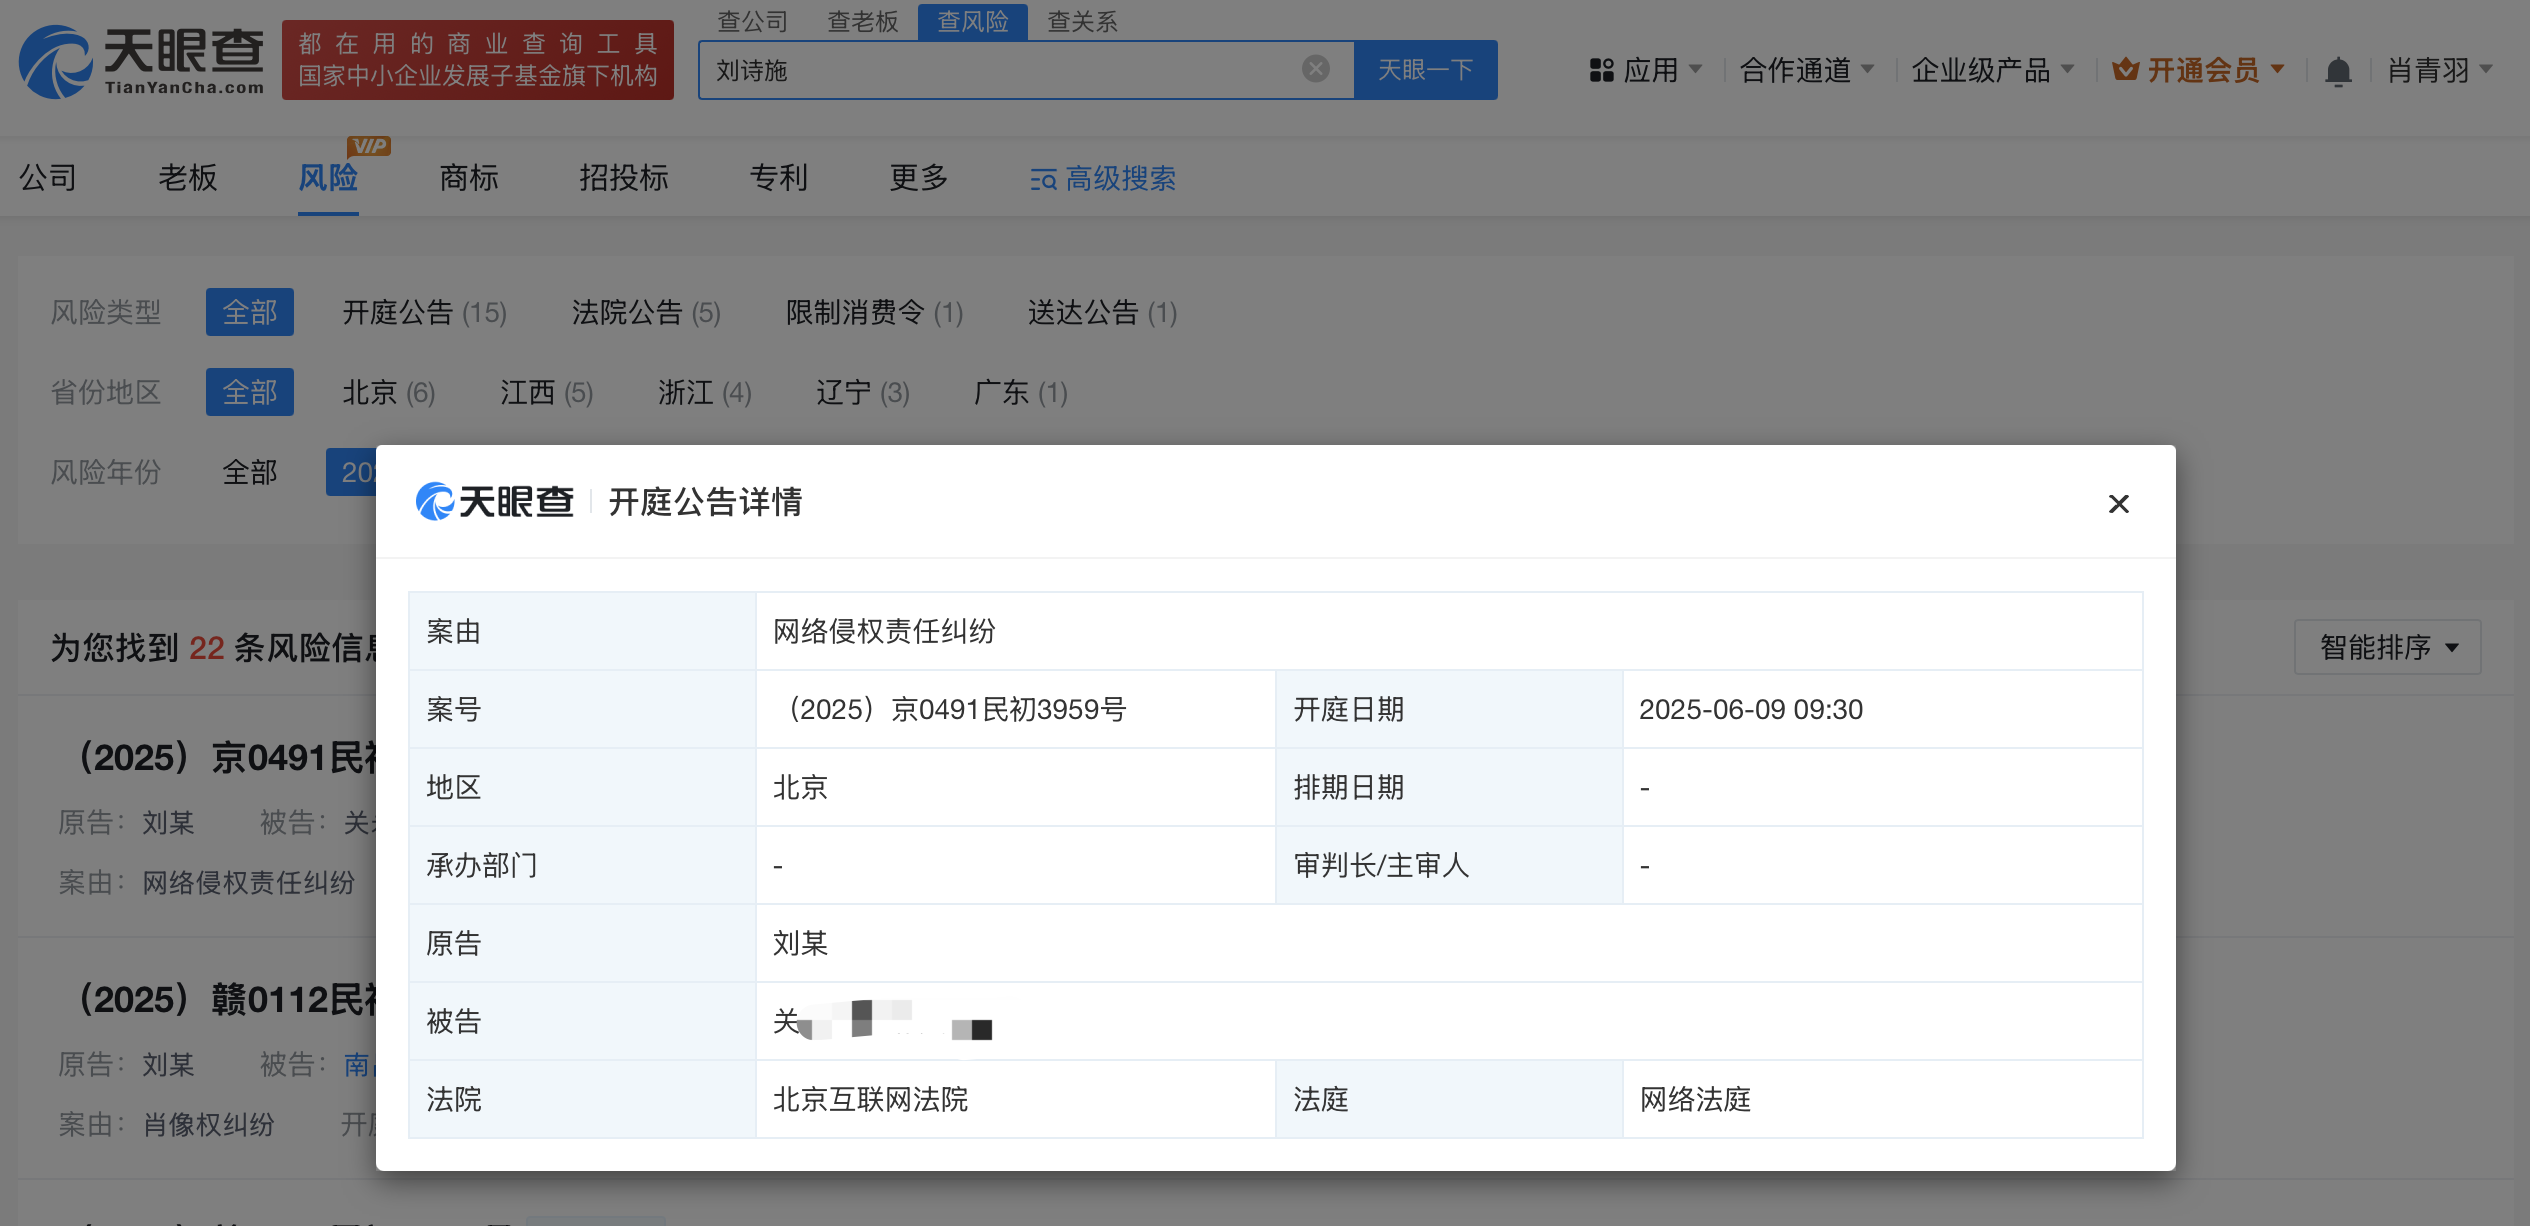Select 全部 under 风险类型 filter
Viewport: 2530px width, 1226px height.
click(x=249, y=312)
